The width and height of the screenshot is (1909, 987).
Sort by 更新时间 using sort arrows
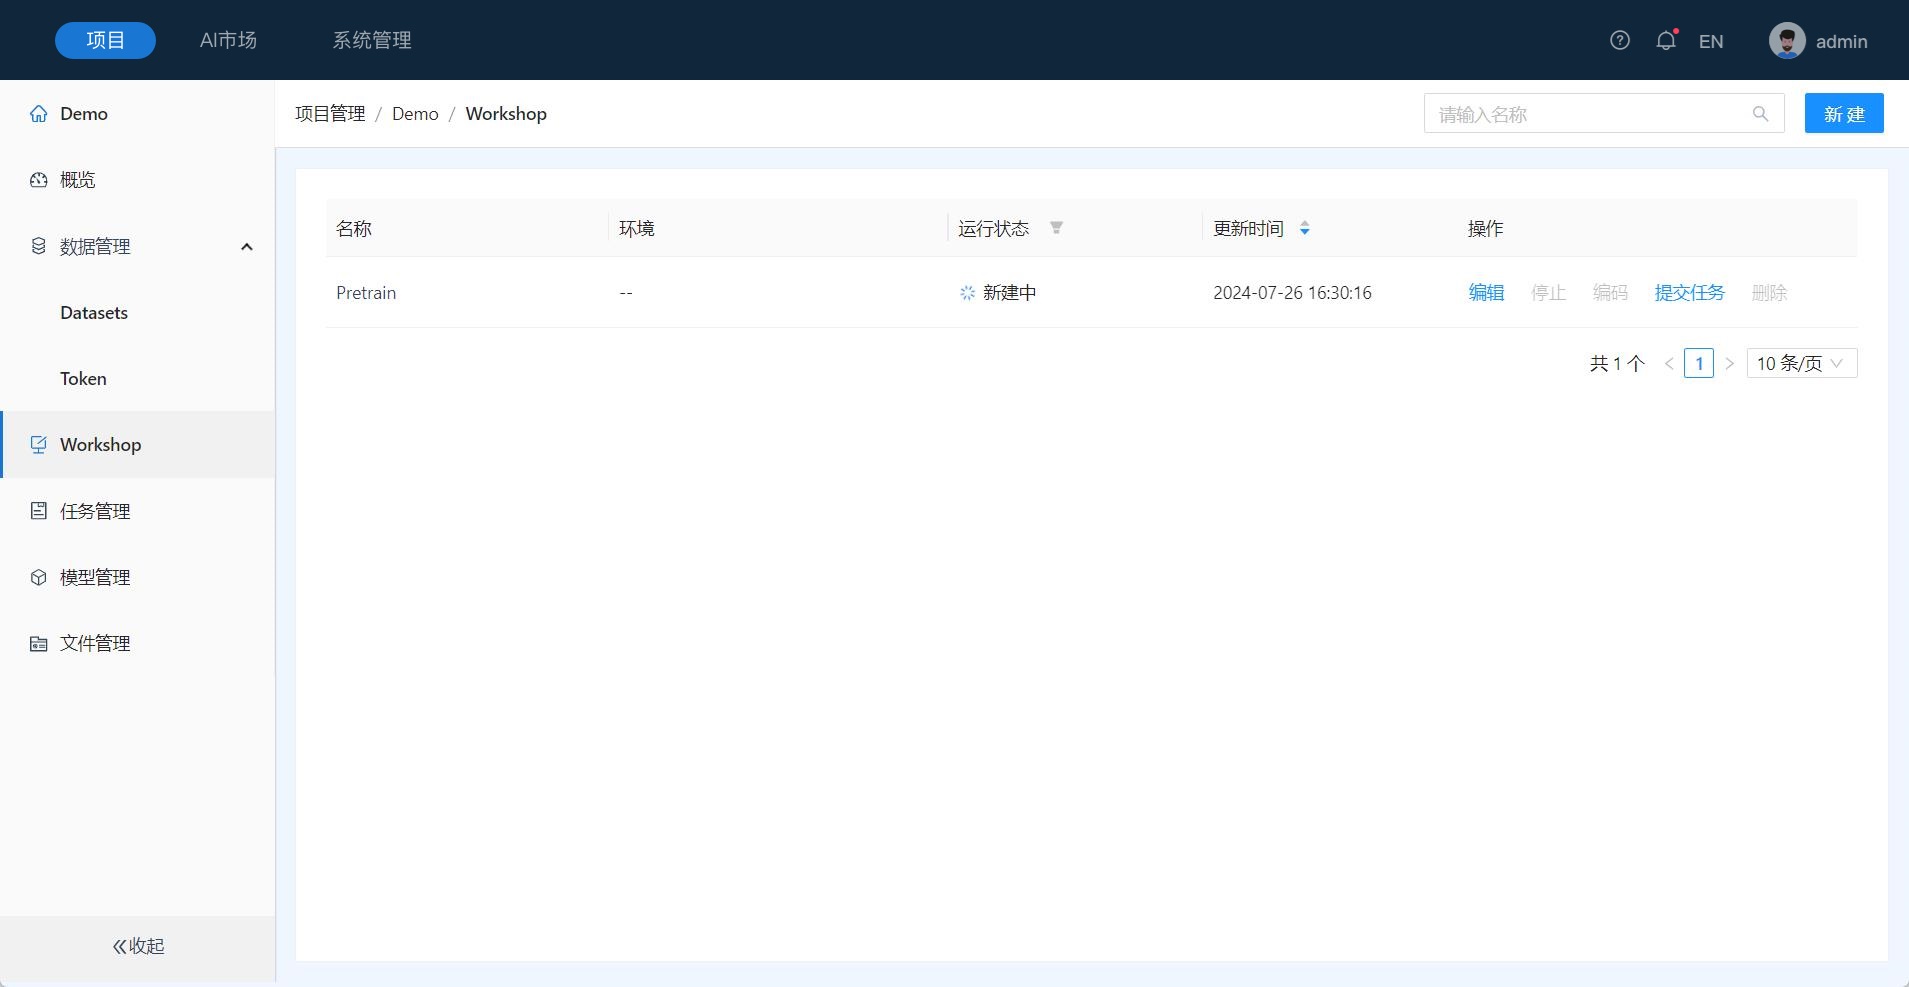(x=1304, y=229)
